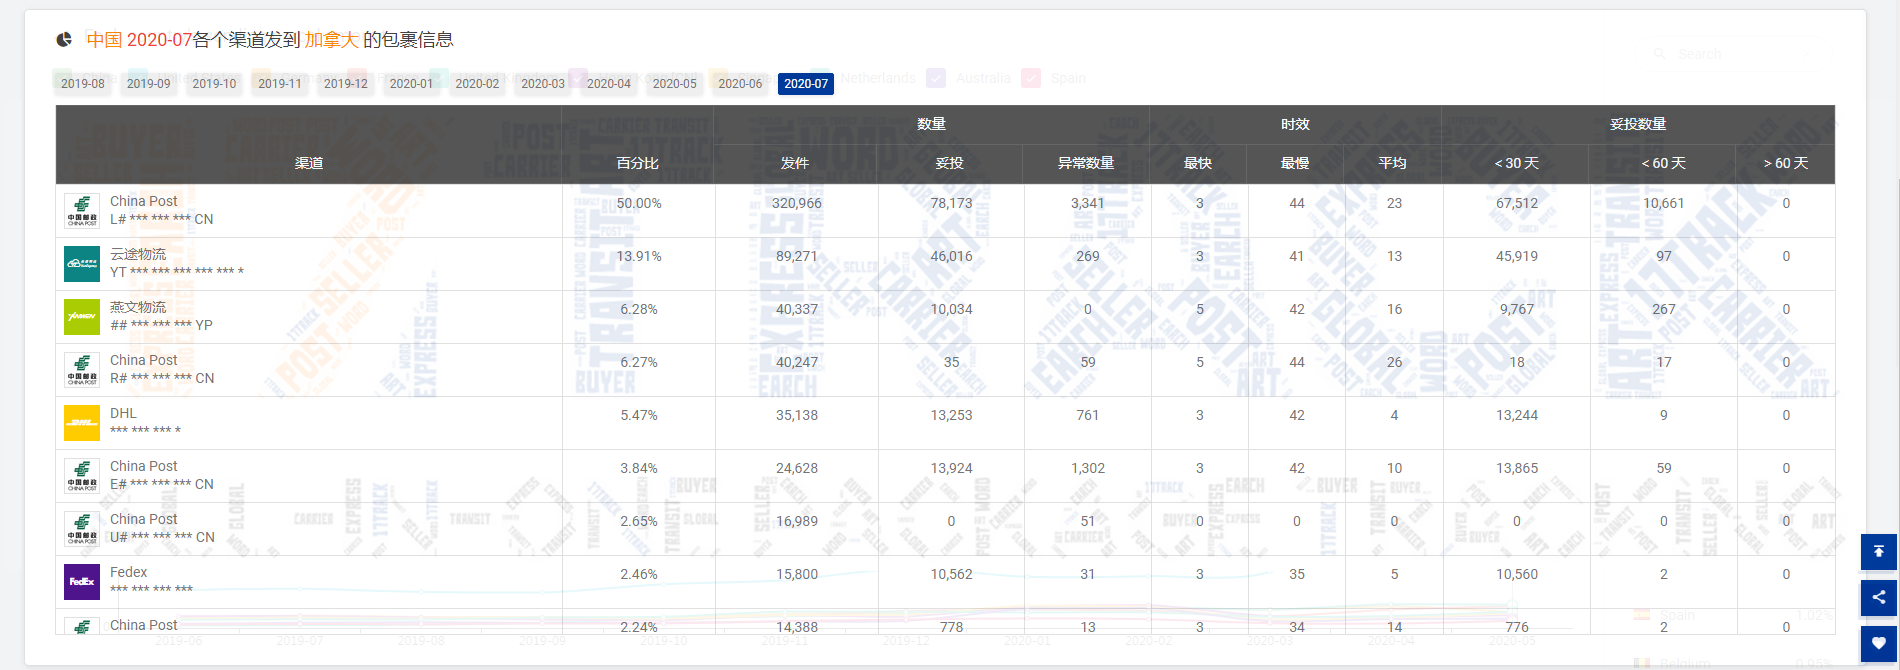Select the 2019-09 month tab
Image resolution: width=1900 pixels, height=670 pixels.
tap(148, 84)
